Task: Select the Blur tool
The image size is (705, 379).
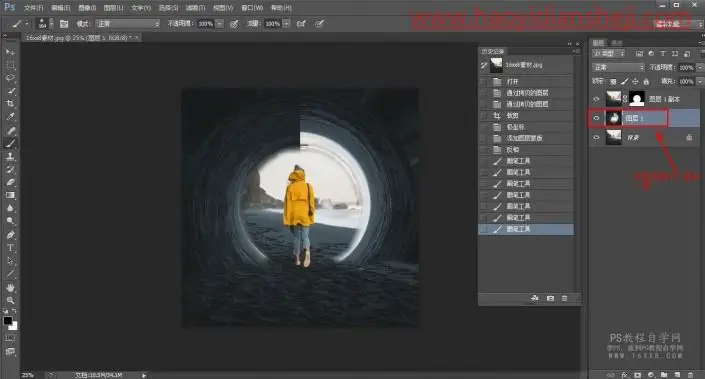Action: tap(10, 208)
